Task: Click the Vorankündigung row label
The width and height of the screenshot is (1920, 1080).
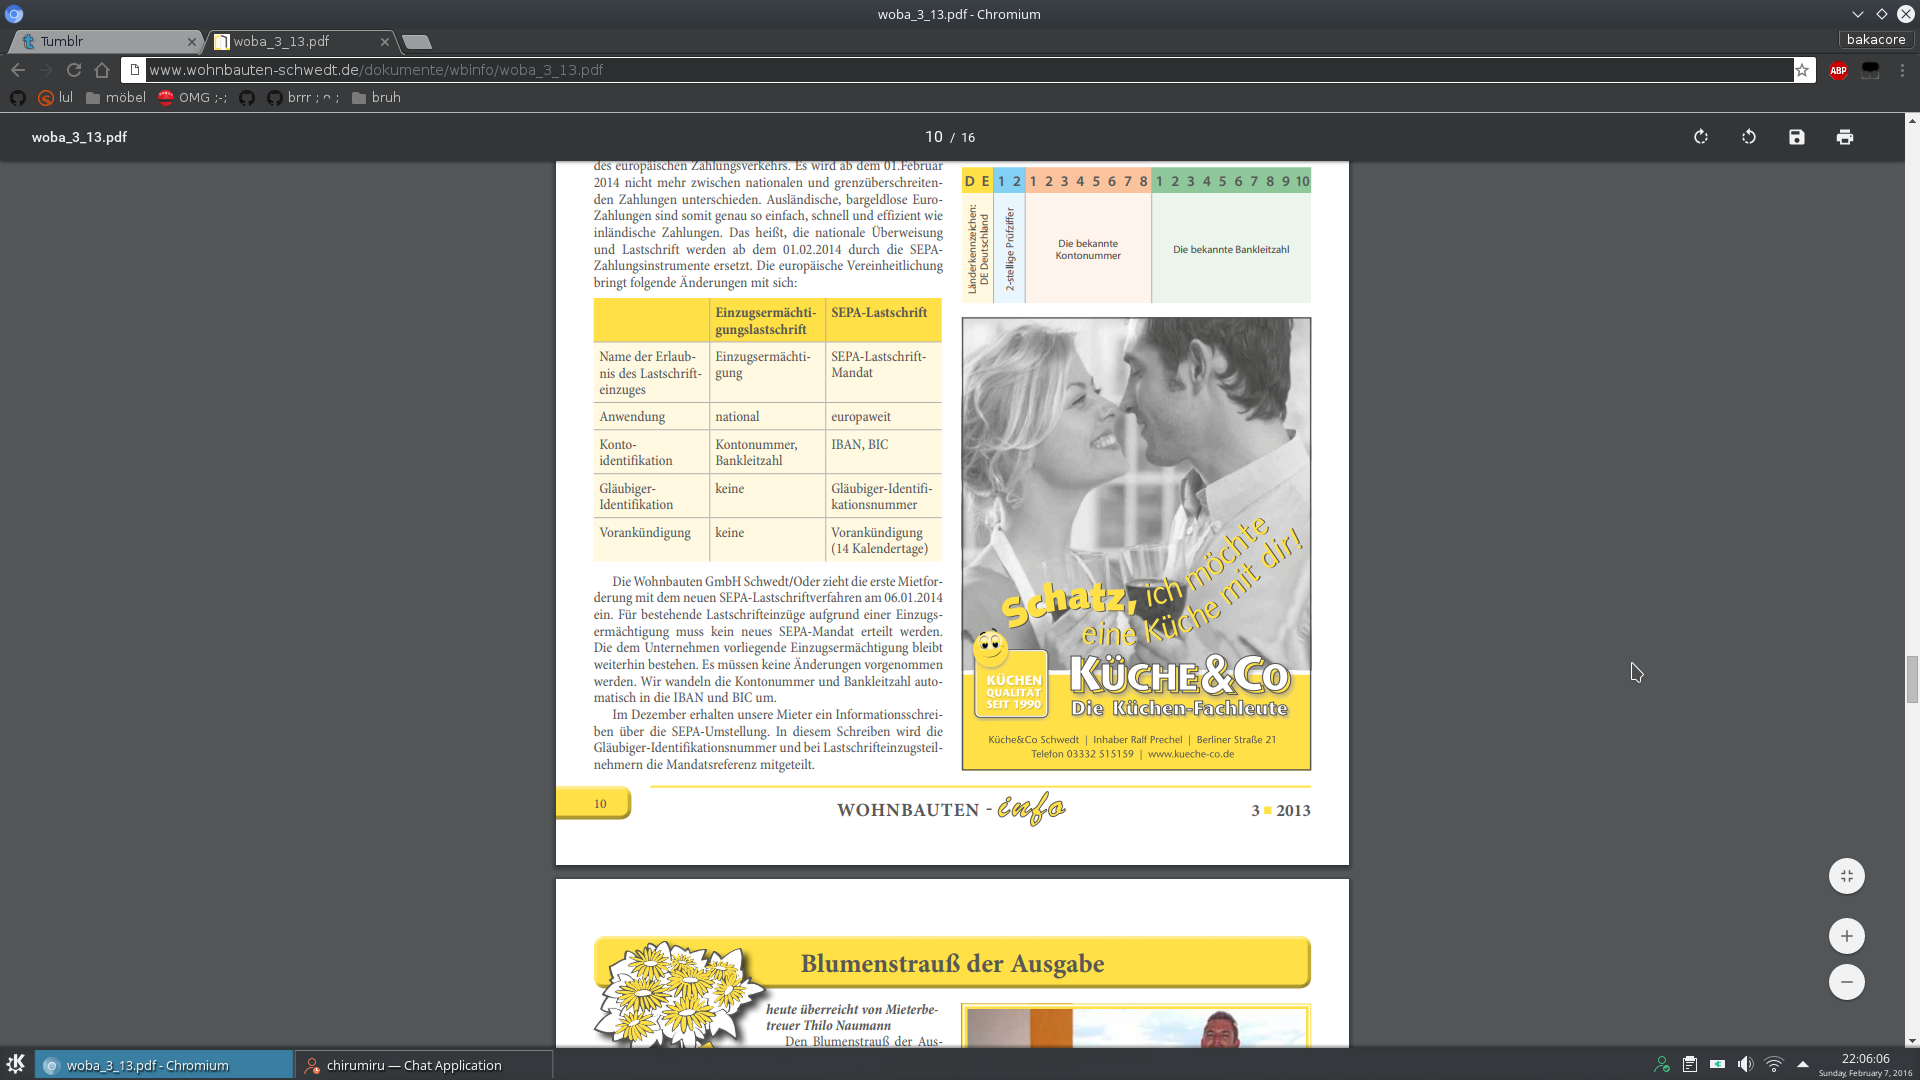Action: (645, 533)
